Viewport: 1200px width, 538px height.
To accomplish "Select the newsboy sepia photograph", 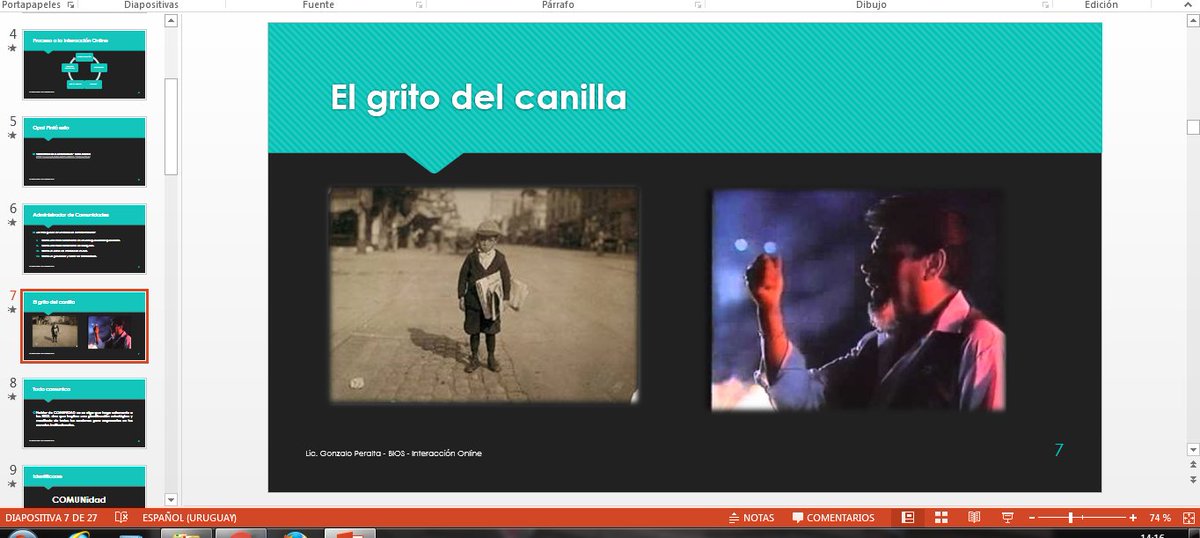I will pyautogui.click(x=483, y=295).
